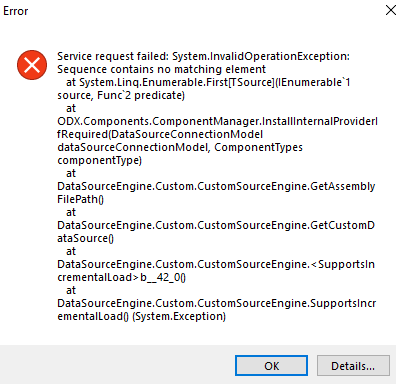
Task: Click the "ataSource()" text line
Action: coord(85,238)
